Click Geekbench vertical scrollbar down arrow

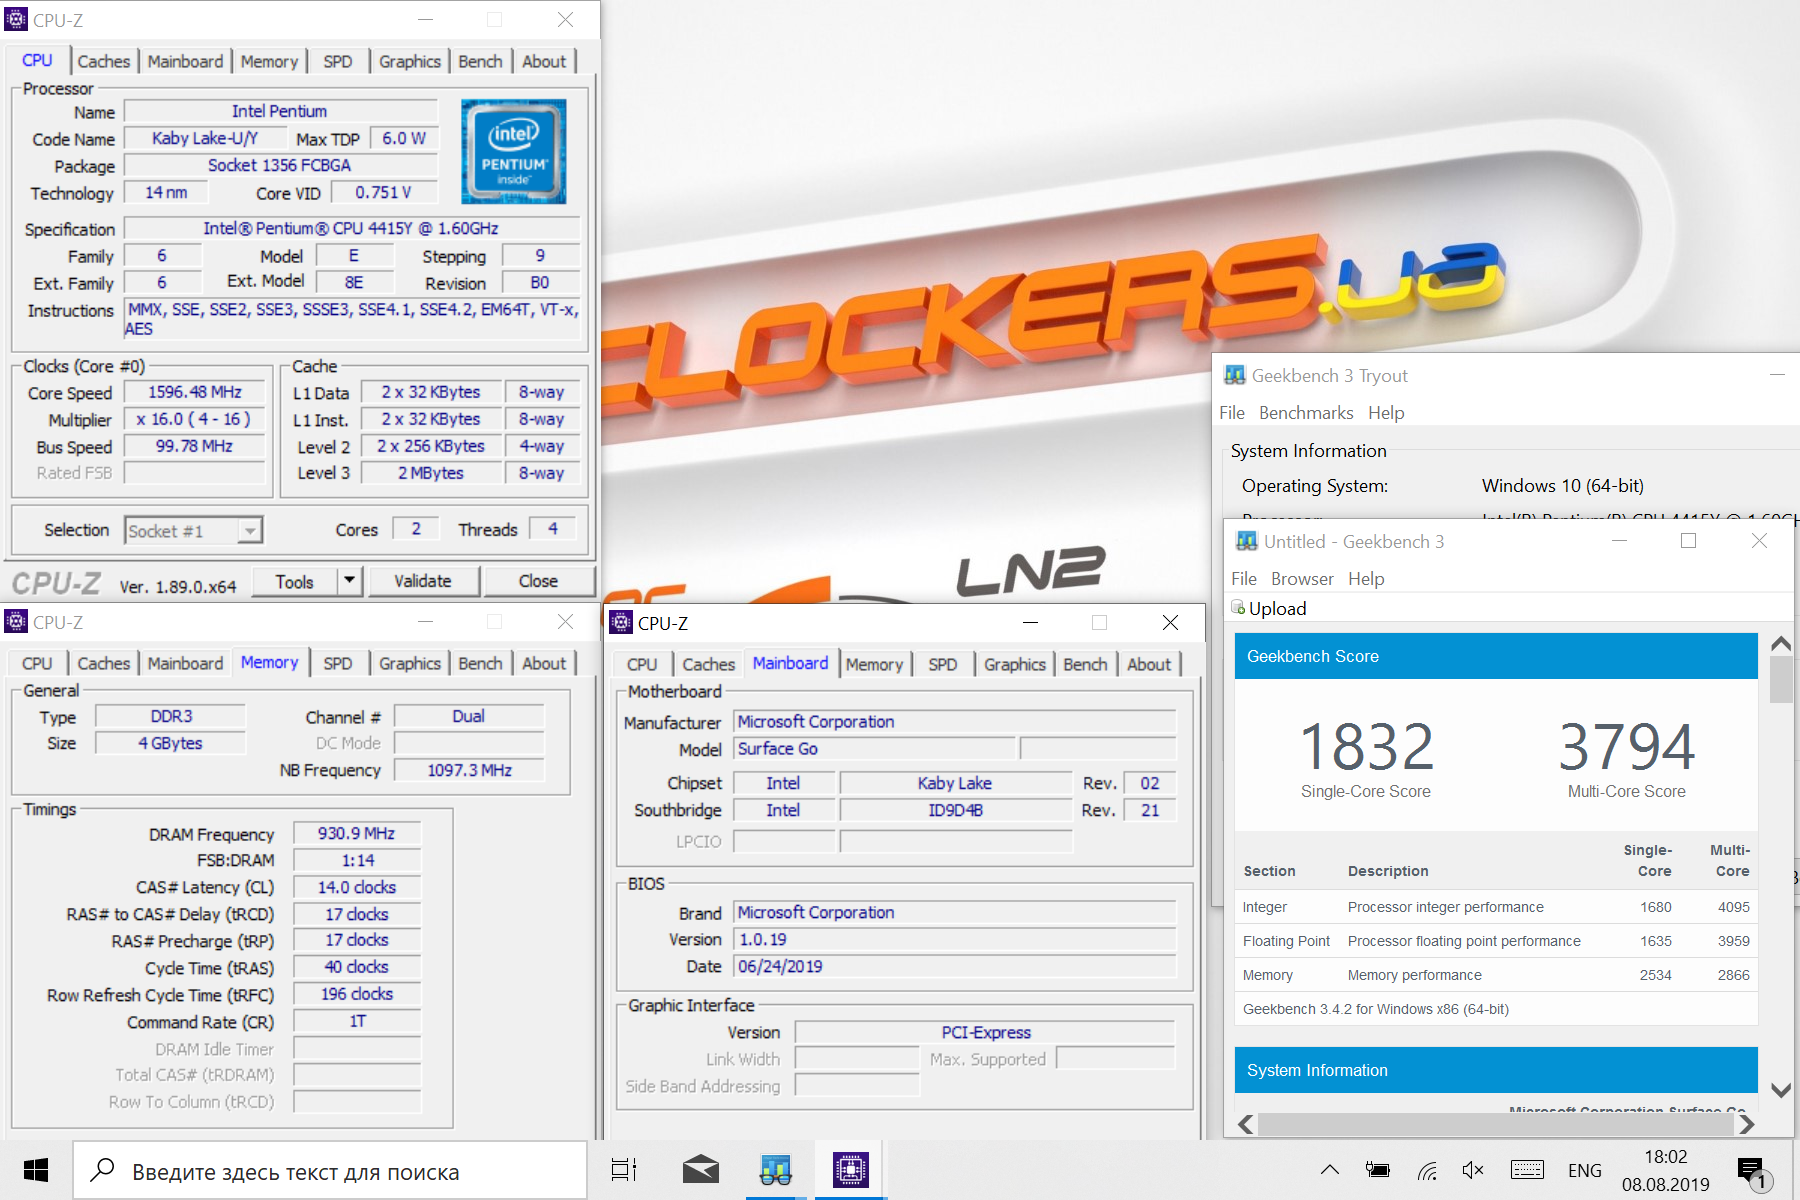1781,1090
